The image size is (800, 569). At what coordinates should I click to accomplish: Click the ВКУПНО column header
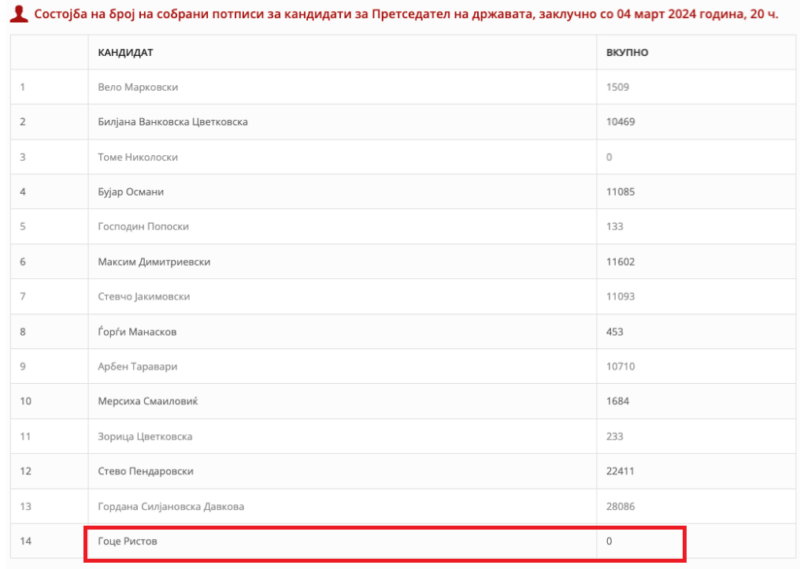point(627,52)
